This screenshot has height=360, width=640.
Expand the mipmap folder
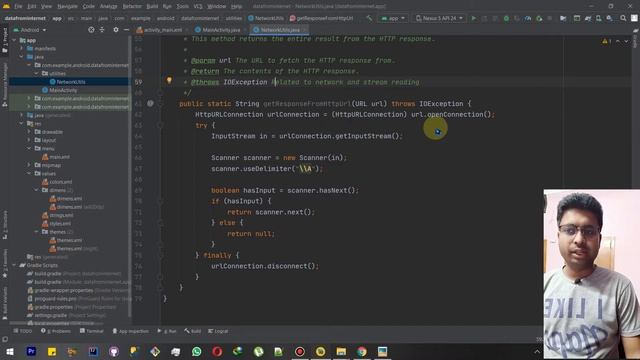point(29,165)
